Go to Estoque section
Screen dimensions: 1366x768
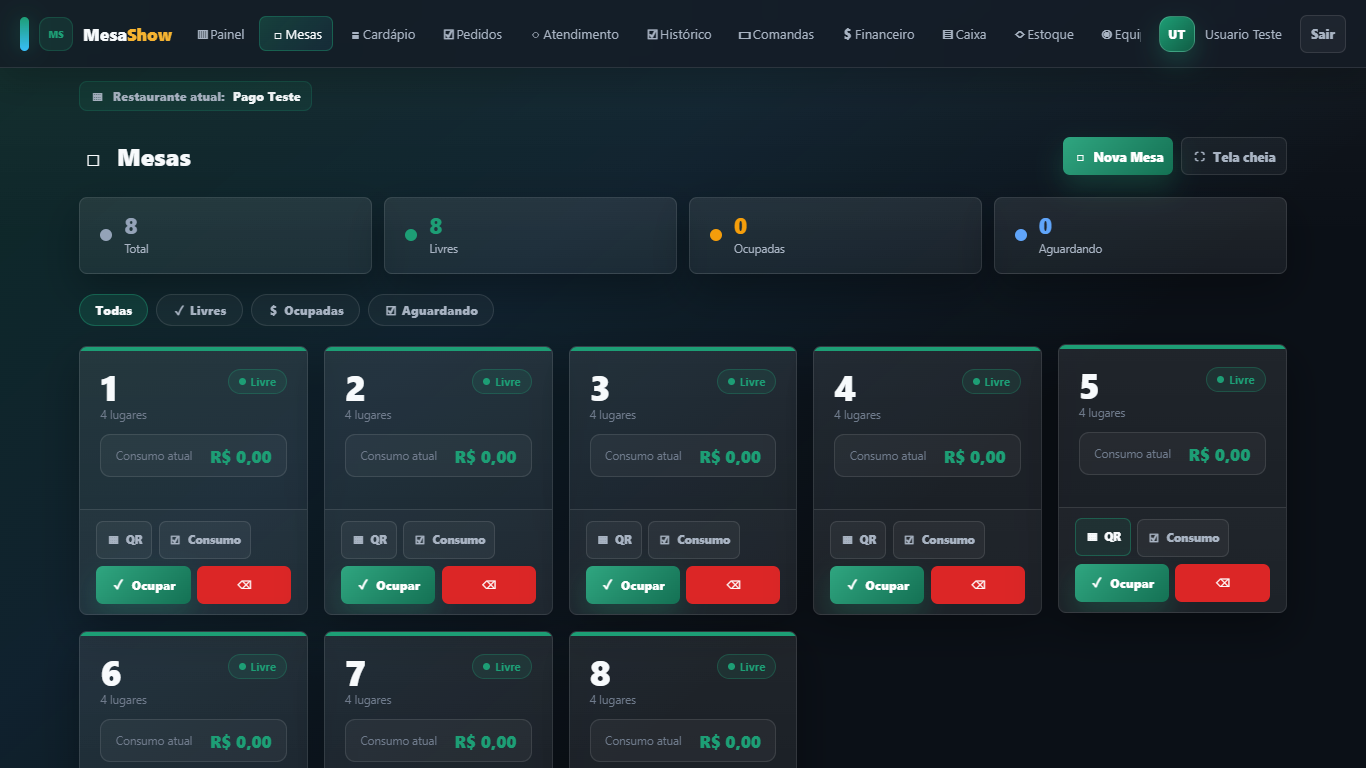[x=1044, y=34]
